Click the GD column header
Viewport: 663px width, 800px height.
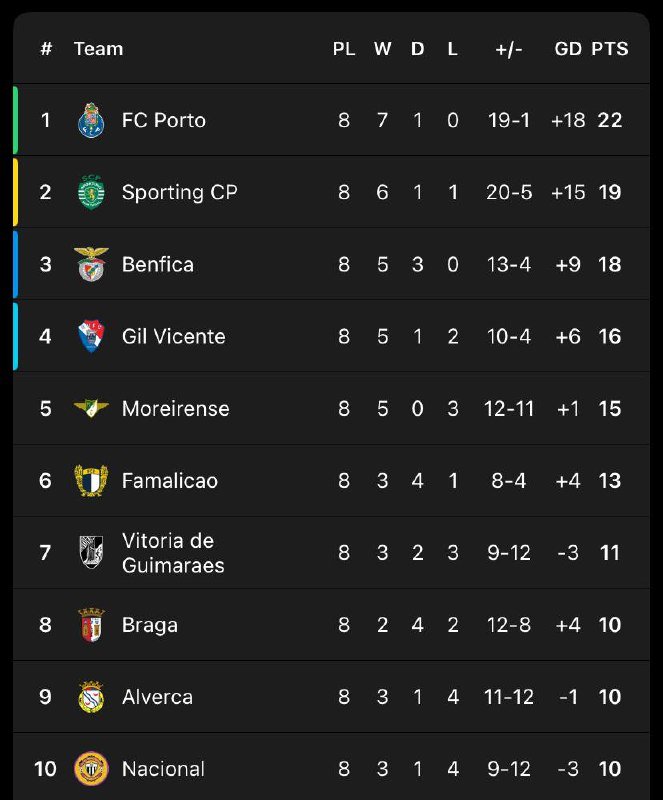click(568, 49)
